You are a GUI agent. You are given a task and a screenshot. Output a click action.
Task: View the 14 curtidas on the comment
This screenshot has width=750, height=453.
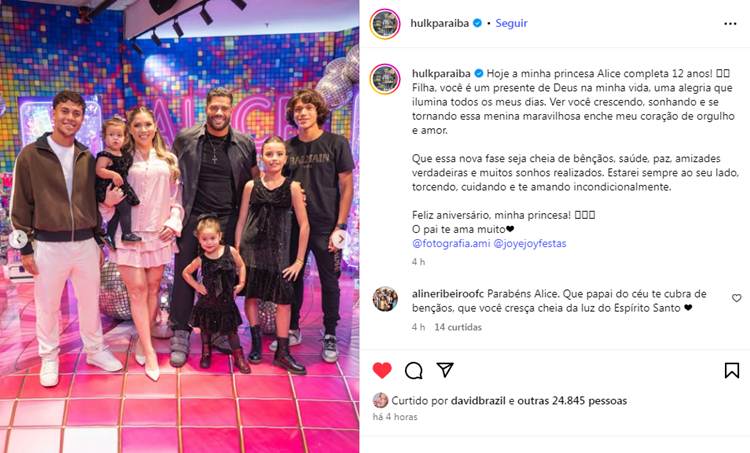(458, 327)
